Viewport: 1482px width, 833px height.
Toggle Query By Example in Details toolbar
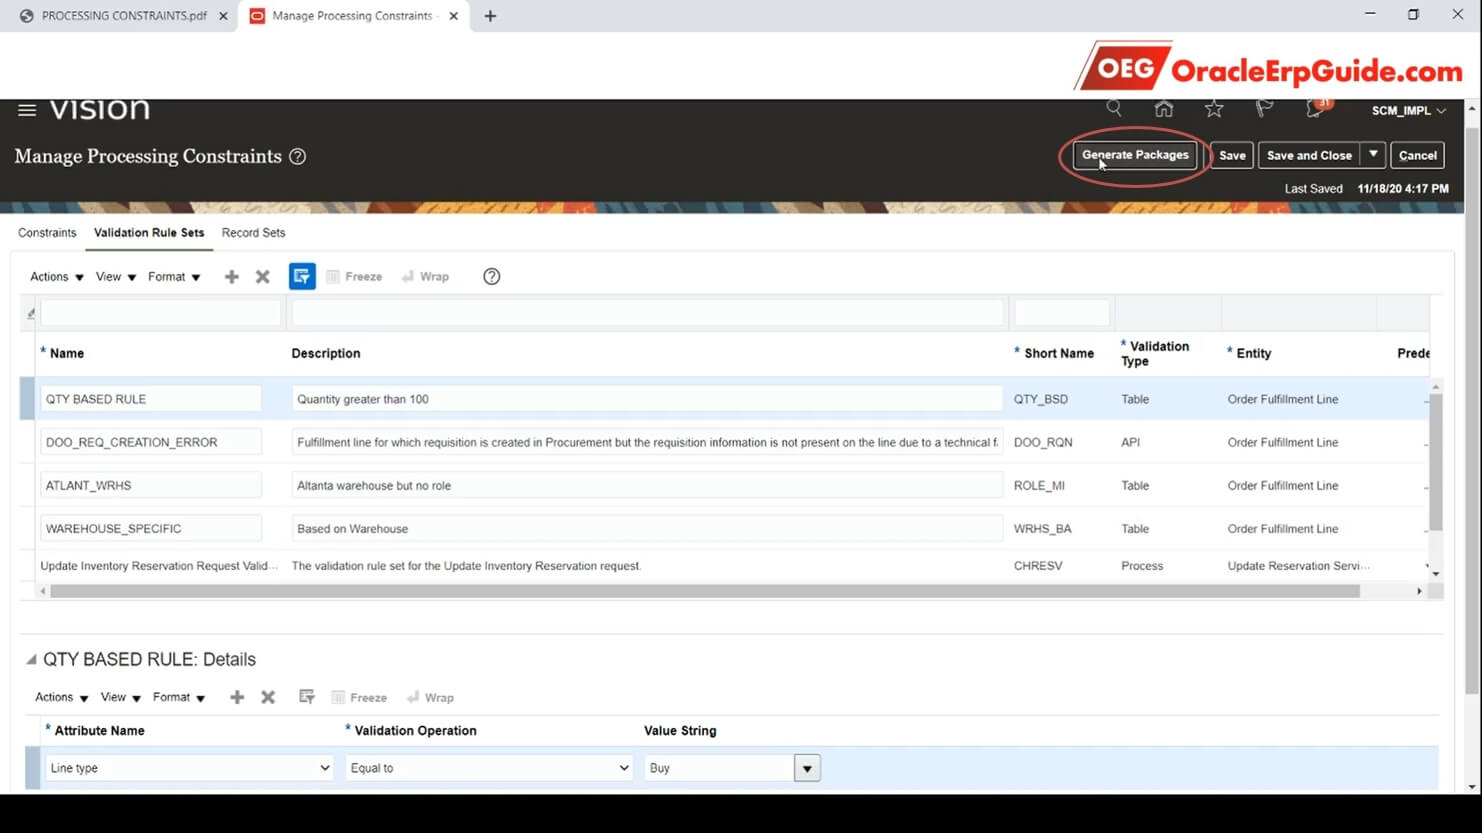307,697
